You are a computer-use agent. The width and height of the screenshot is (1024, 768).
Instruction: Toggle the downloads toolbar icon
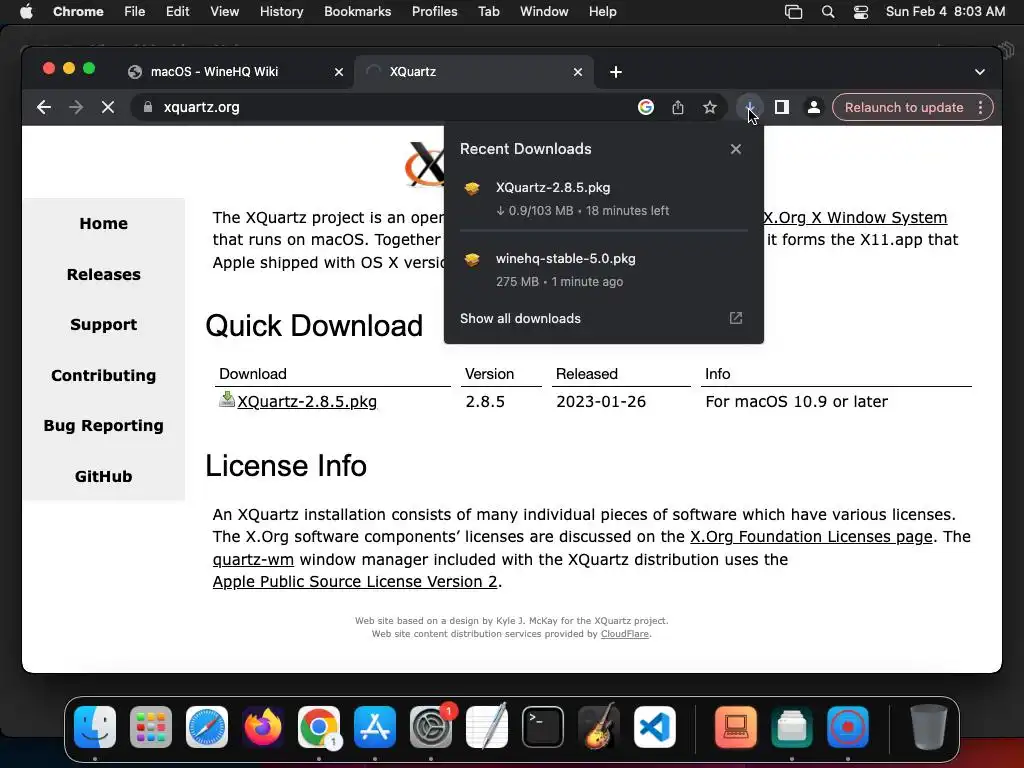click(750, 107)
